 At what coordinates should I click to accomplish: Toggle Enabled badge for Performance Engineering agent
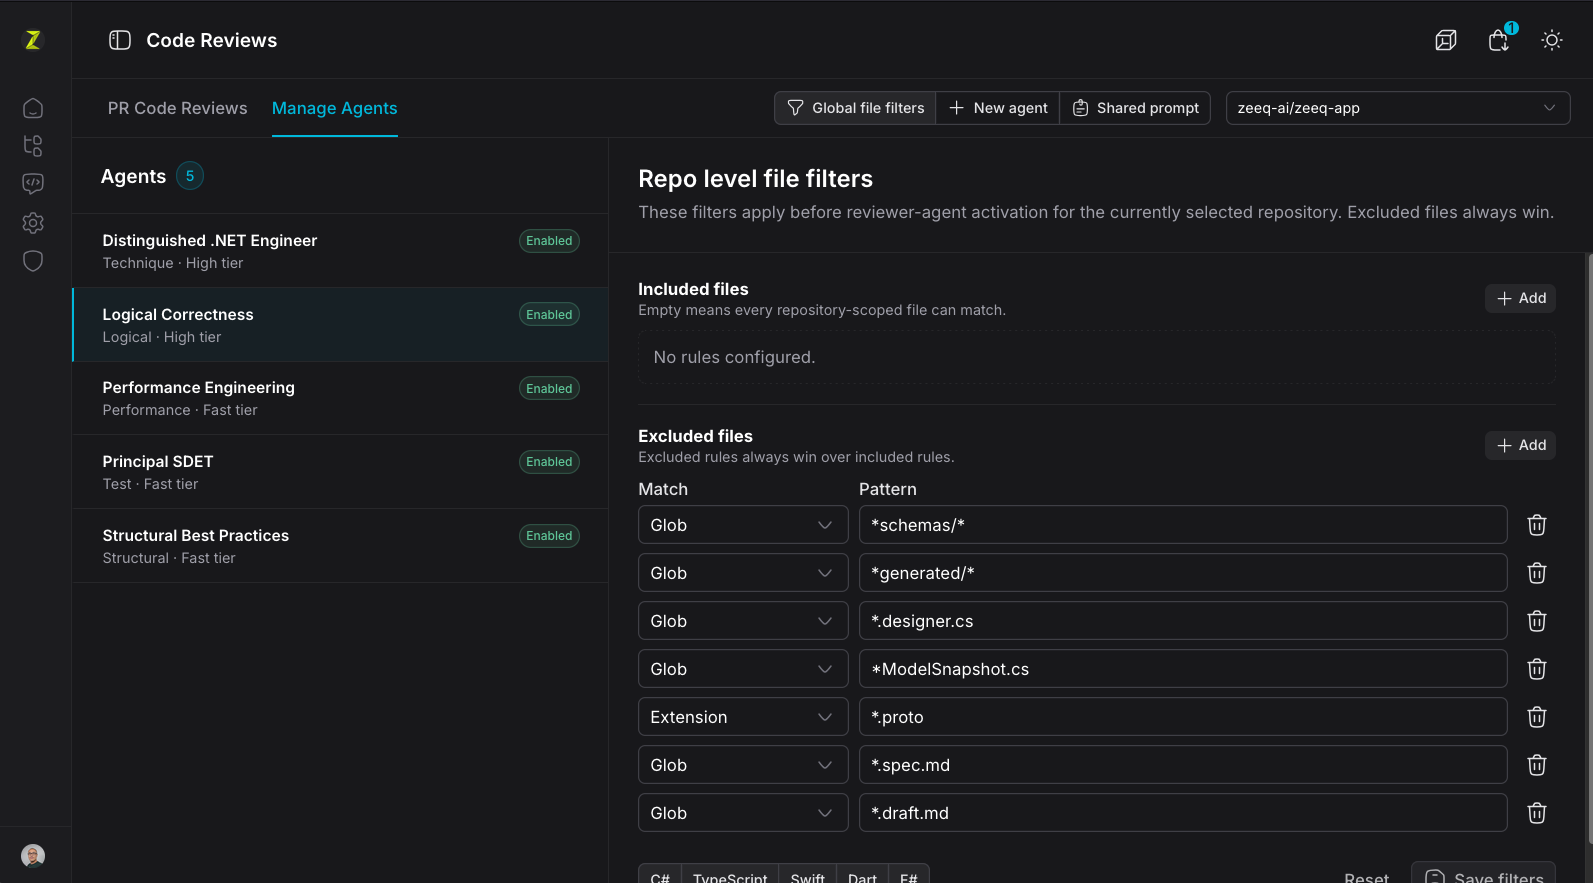click(x=549, y=389)
